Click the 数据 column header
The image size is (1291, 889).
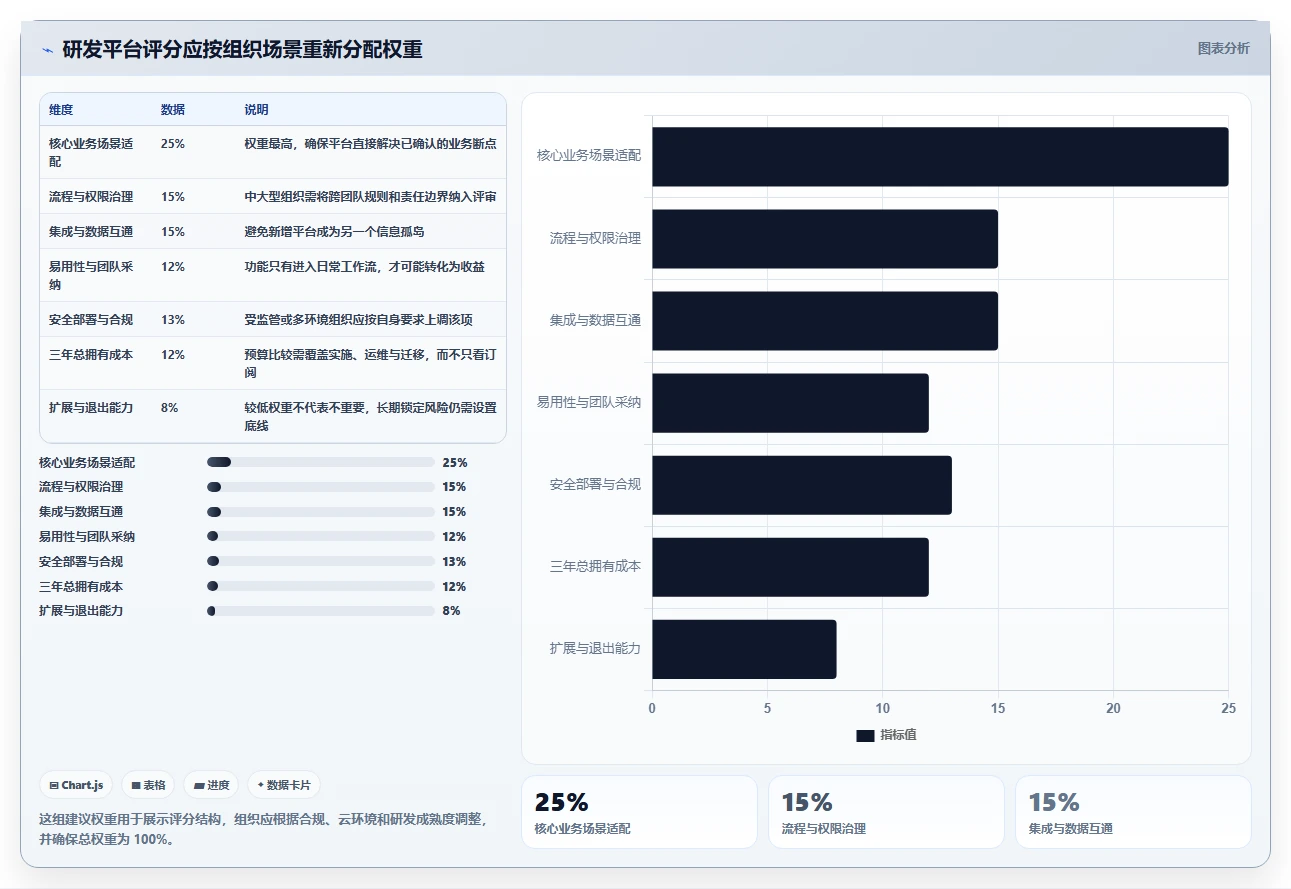click(173, 110)
